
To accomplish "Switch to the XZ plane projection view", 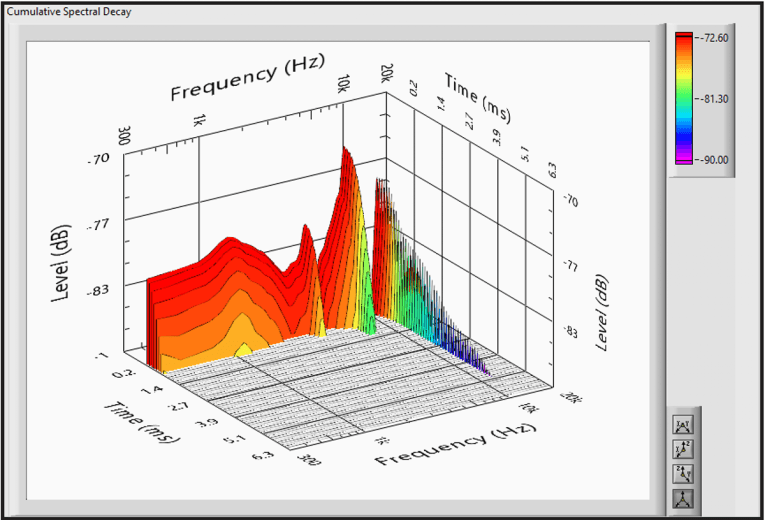I will [x=685, y=449].
